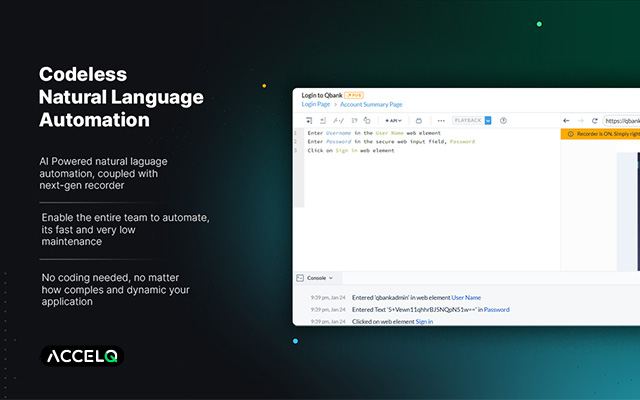Click the User Name link in console log

pos(466,297)
